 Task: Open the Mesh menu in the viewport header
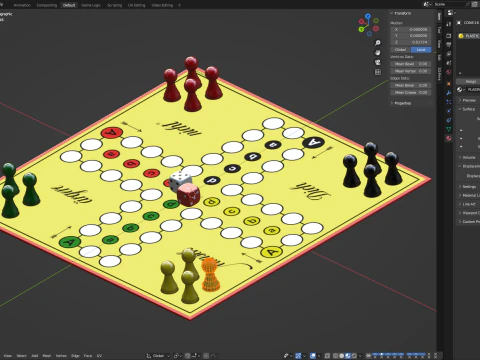[x=47, y=356]
